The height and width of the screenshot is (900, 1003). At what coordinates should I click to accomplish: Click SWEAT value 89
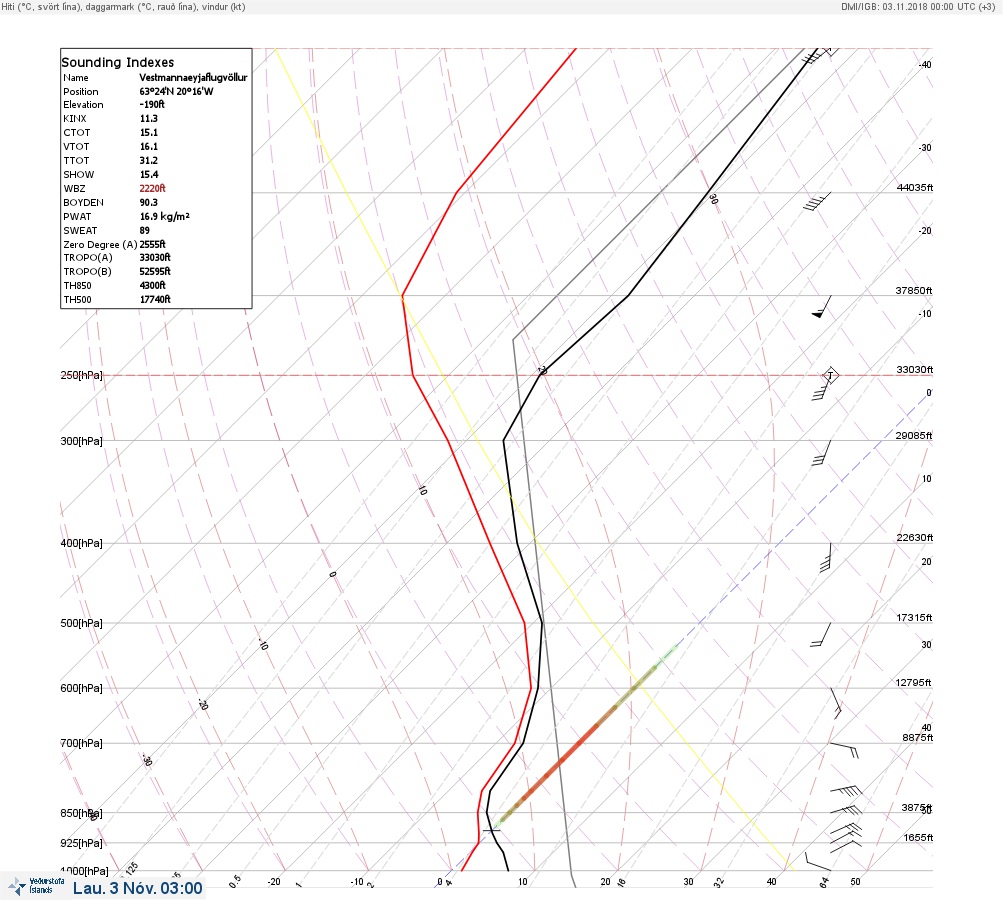point(145,230)
